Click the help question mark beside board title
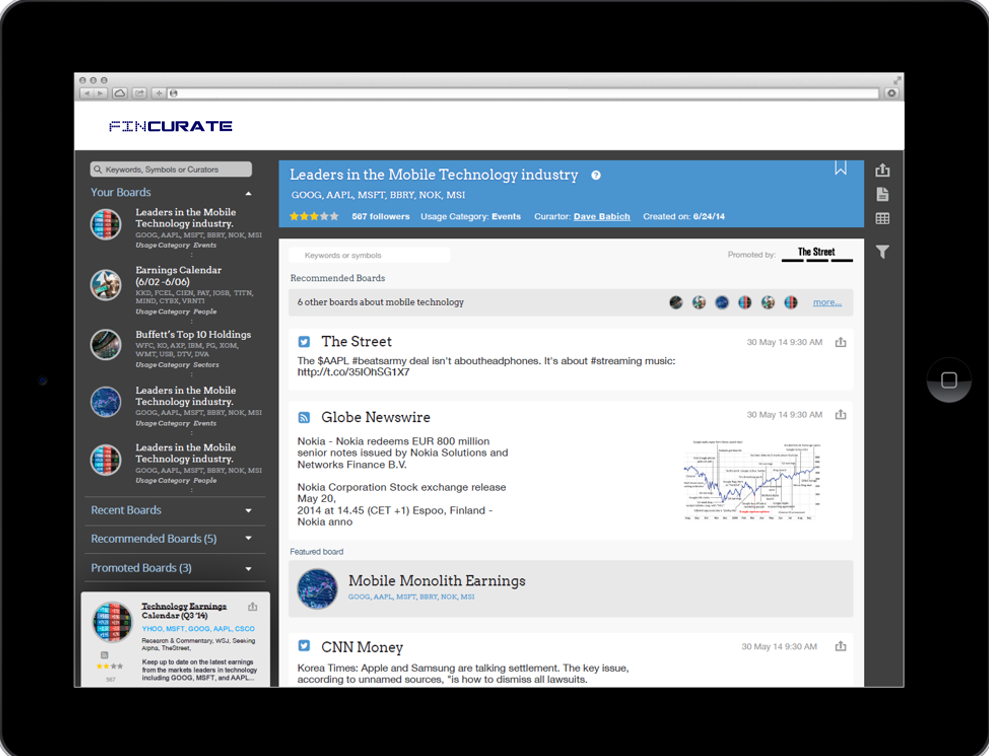The height and width of the screenshot is (756, 989). (596, 175)
